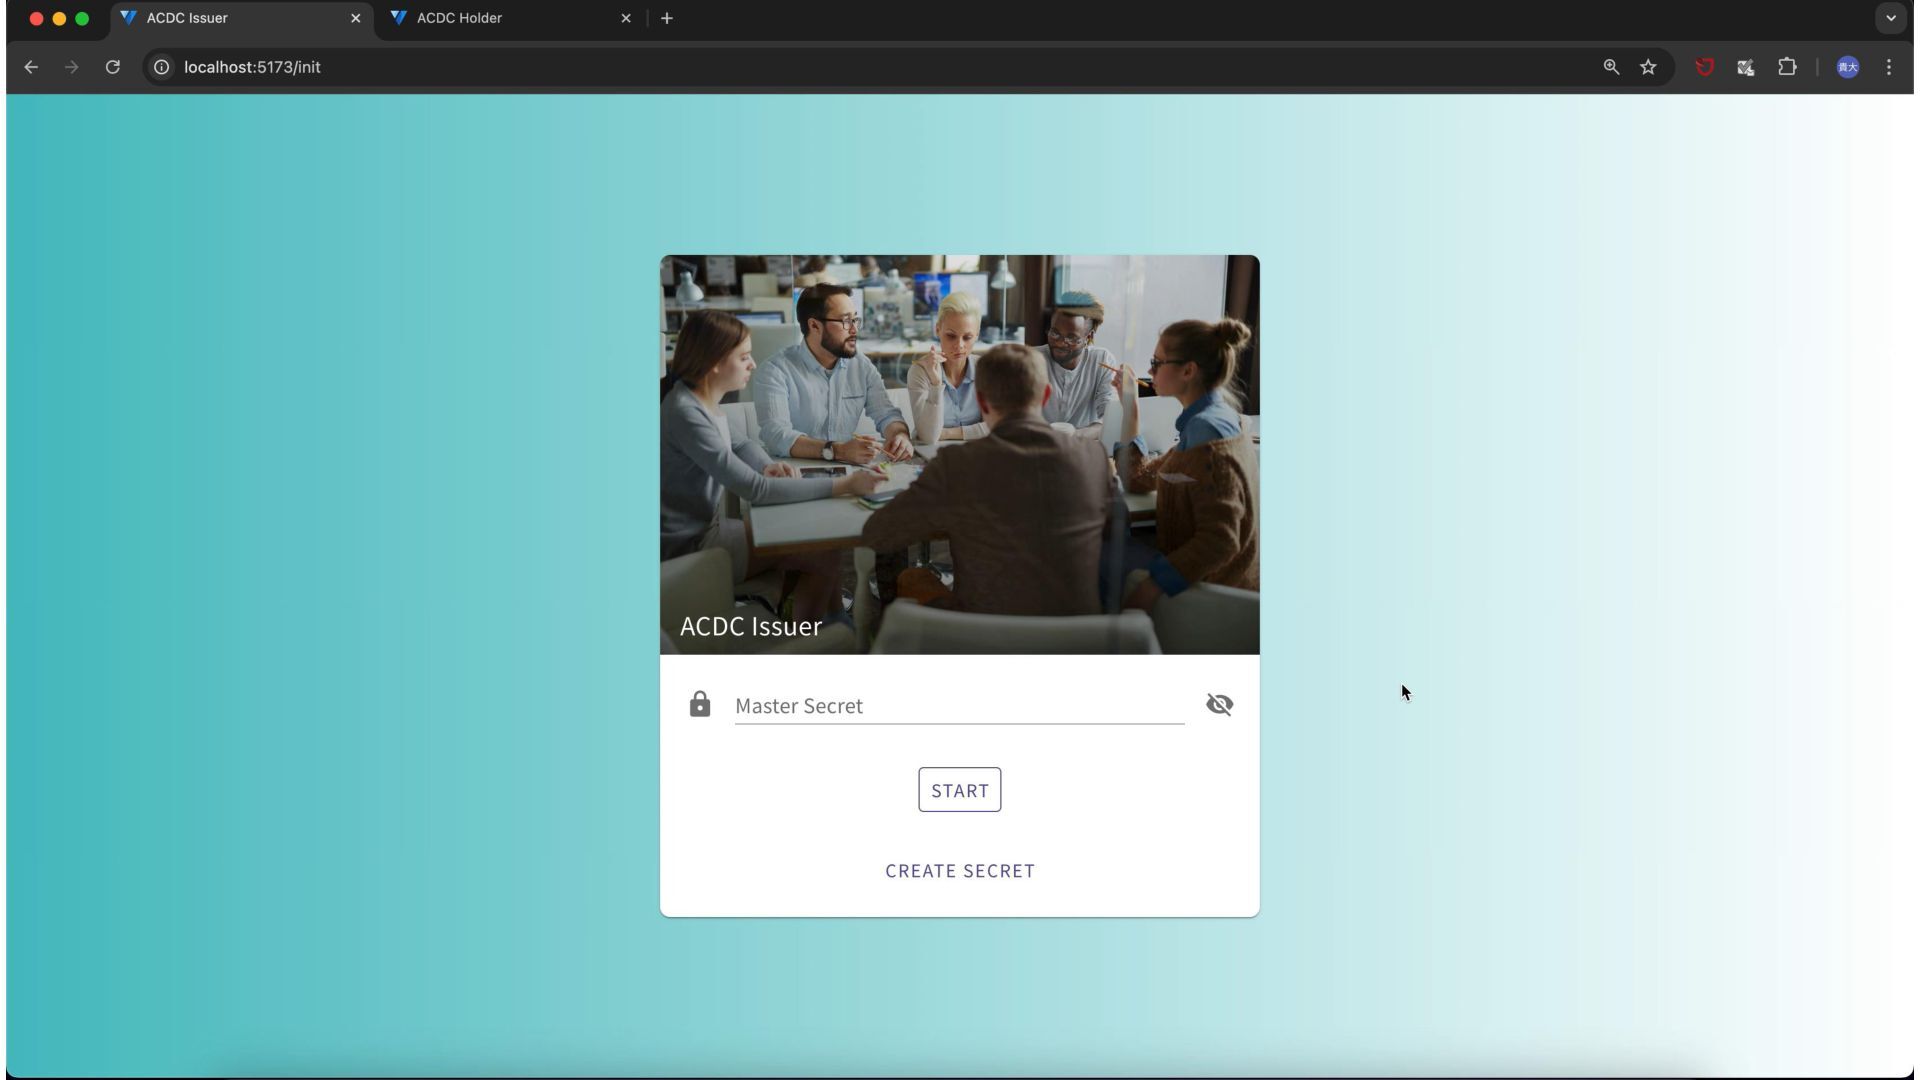Expand the tab search dropdown arrow
The image size is (1920, 1080).
1890,18
